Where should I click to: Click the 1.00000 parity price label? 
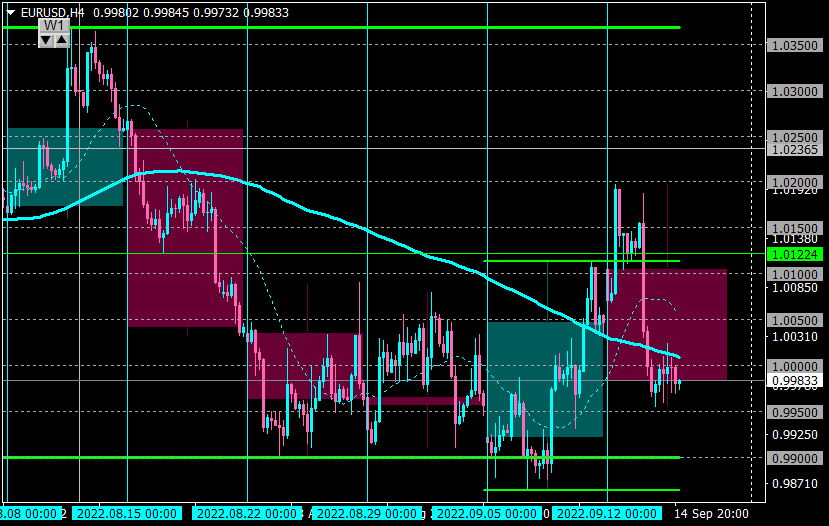point(795,366)
